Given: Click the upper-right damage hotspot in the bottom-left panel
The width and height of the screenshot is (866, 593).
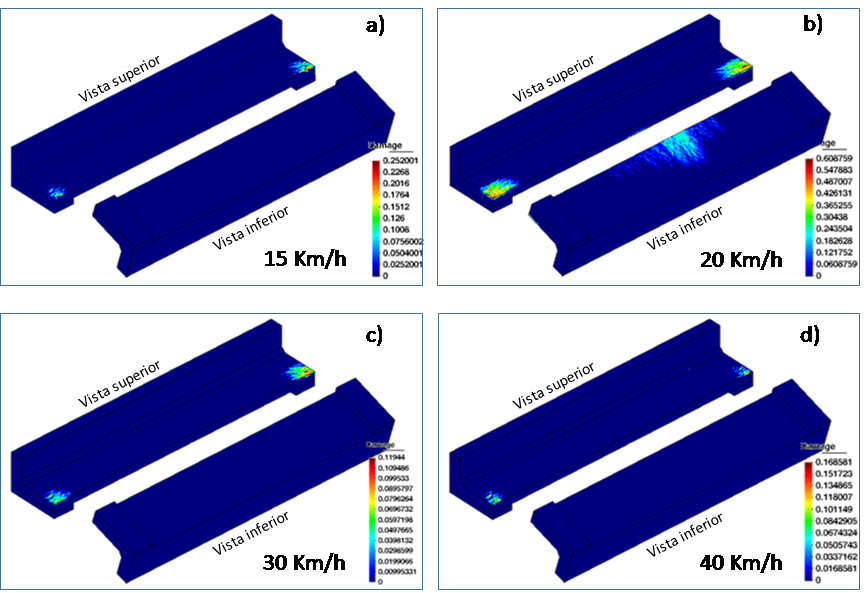Looking at the screenshot, I should coord(300,371).
